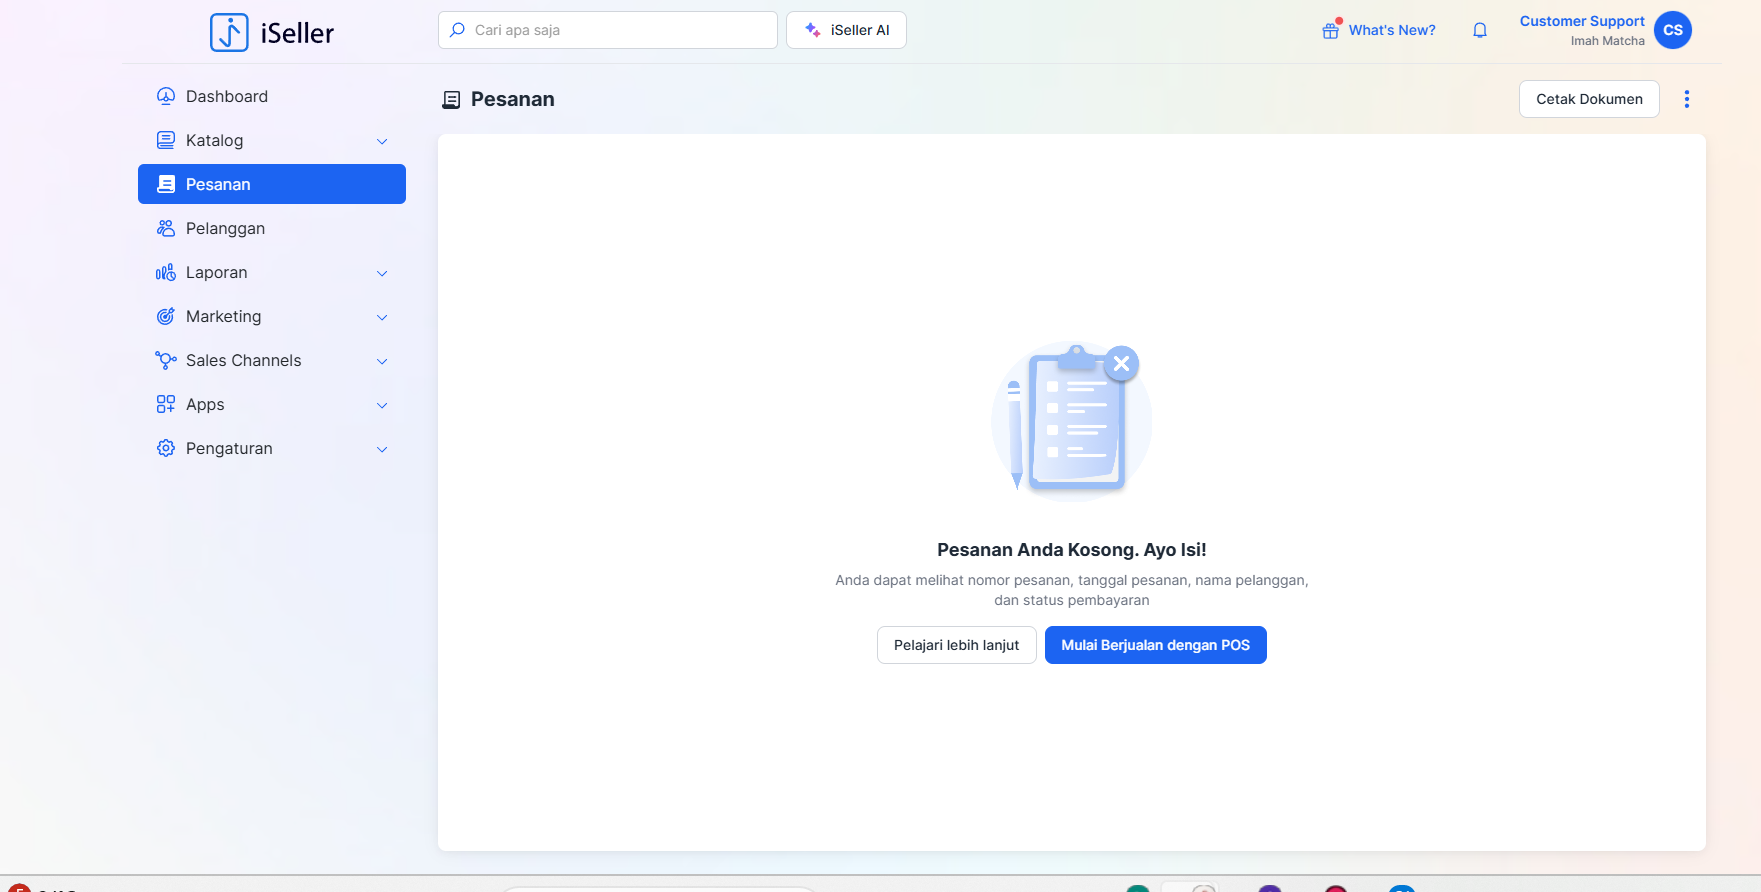Image resolution: width=1761 pixels, height=892 pixels.
Task: Click the CS profile avatar
Action: pos(1673,30)
